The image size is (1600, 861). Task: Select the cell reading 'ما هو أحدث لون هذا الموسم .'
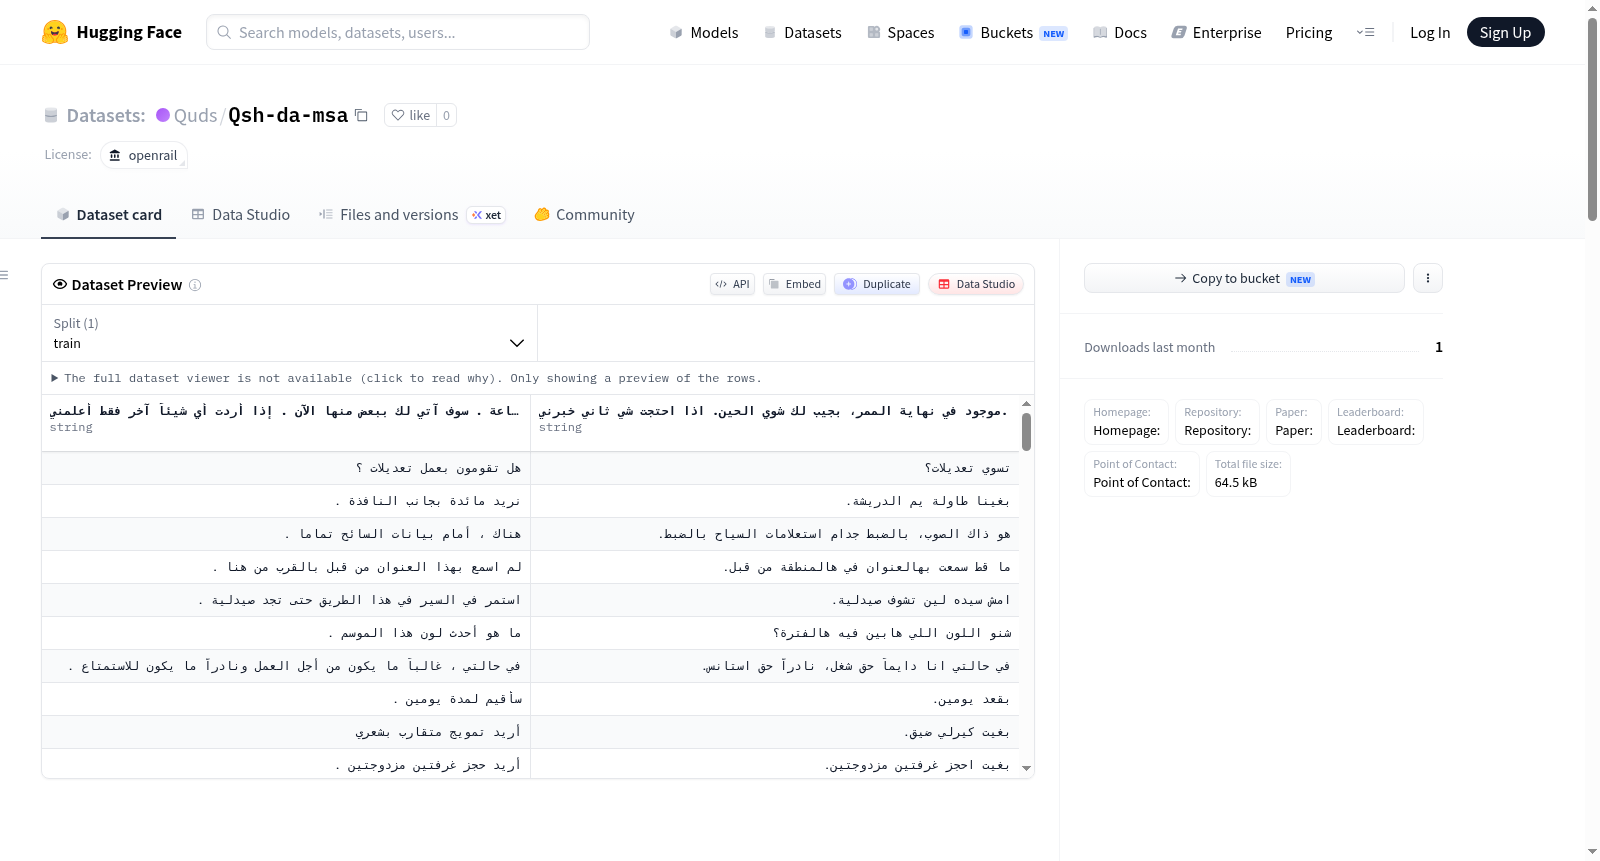tap(286, 633)
